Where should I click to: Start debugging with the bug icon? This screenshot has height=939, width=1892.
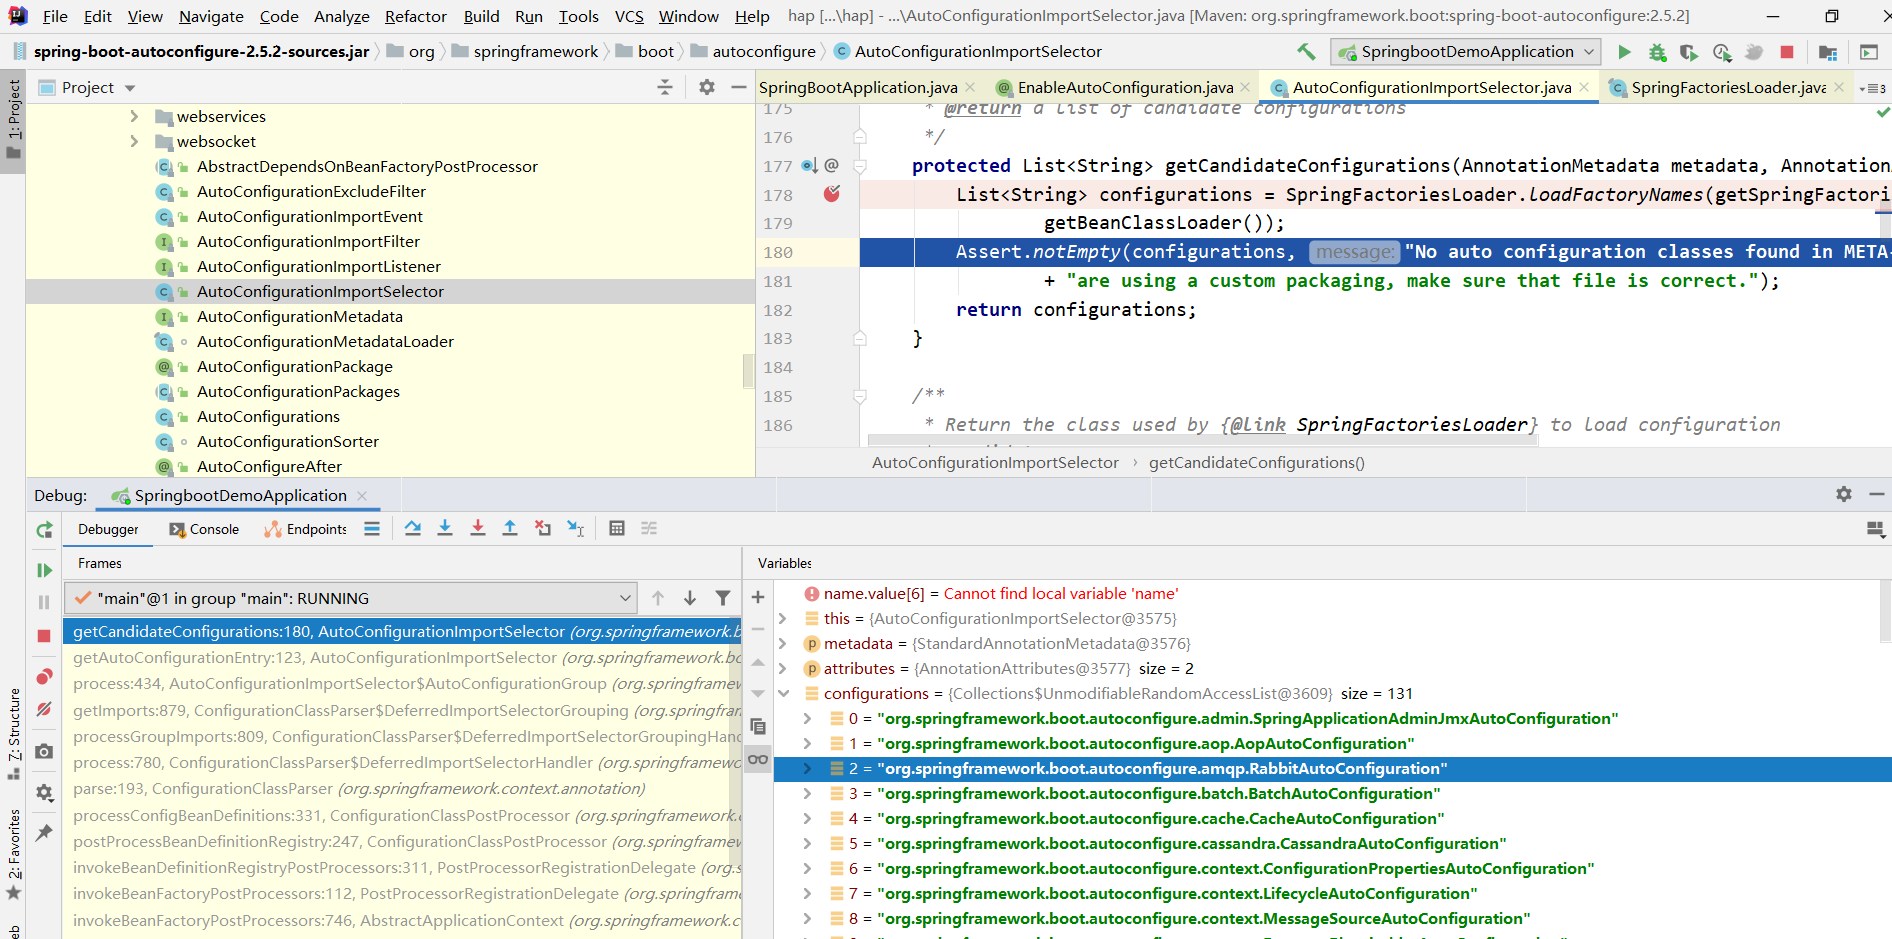point(1657,51)
